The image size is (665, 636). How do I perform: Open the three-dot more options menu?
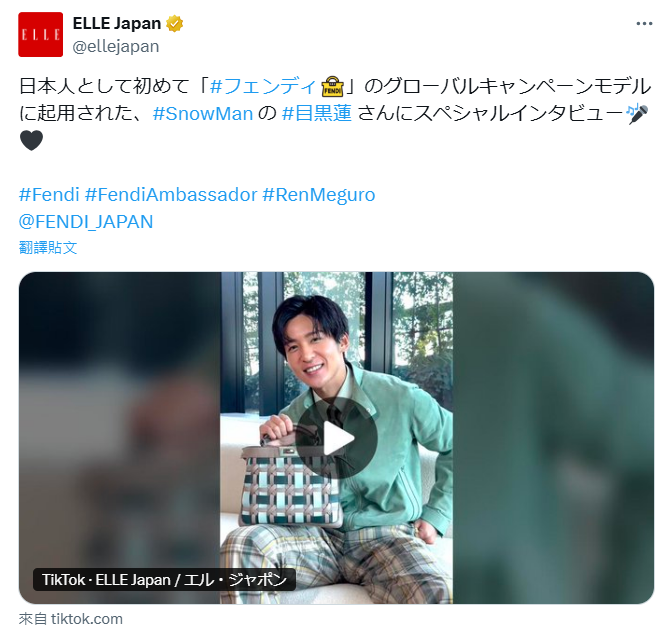coord(644,24)
